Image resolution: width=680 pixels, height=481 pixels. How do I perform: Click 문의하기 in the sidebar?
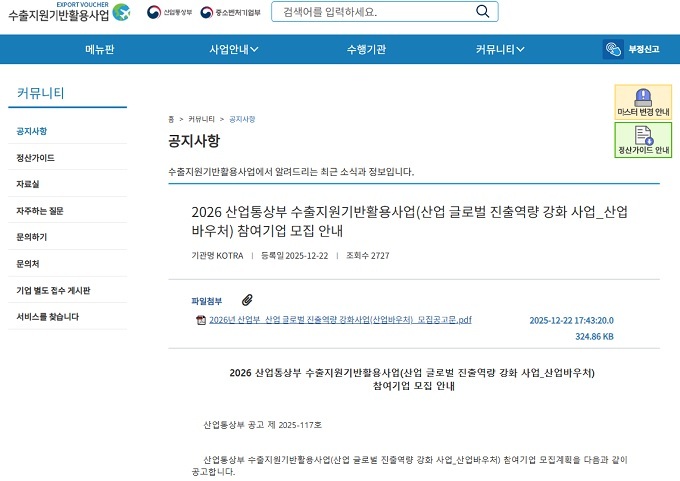(31, 237)
